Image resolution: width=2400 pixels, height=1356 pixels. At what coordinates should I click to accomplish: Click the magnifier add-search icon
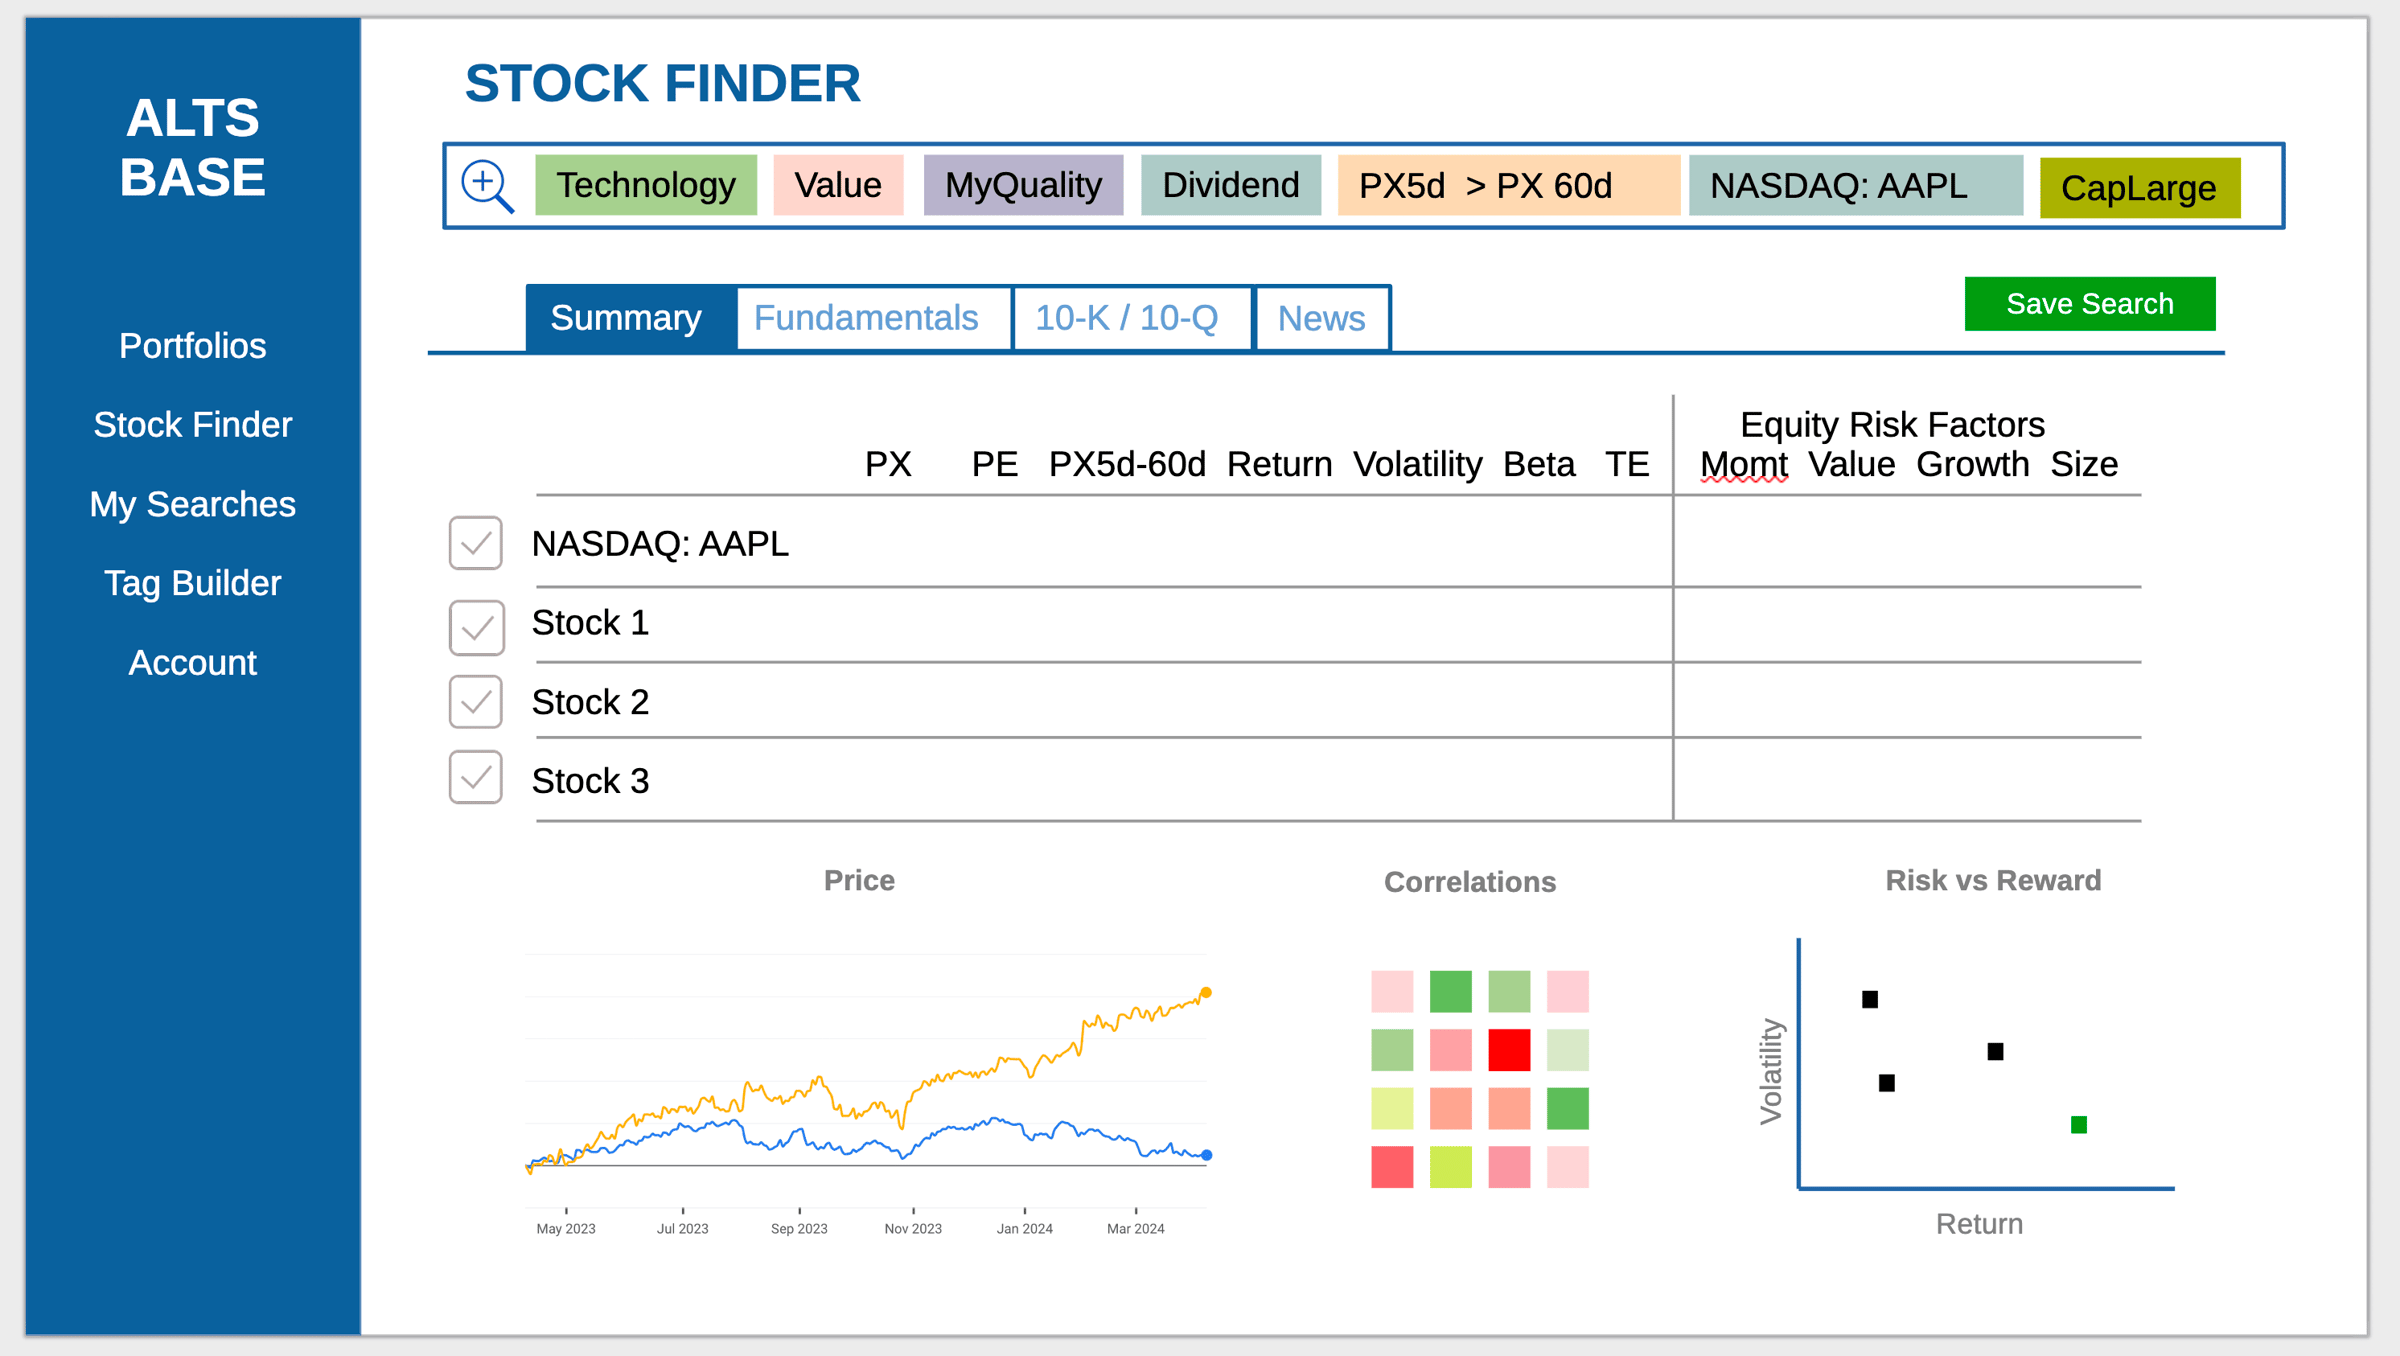[x=487, y=186]
